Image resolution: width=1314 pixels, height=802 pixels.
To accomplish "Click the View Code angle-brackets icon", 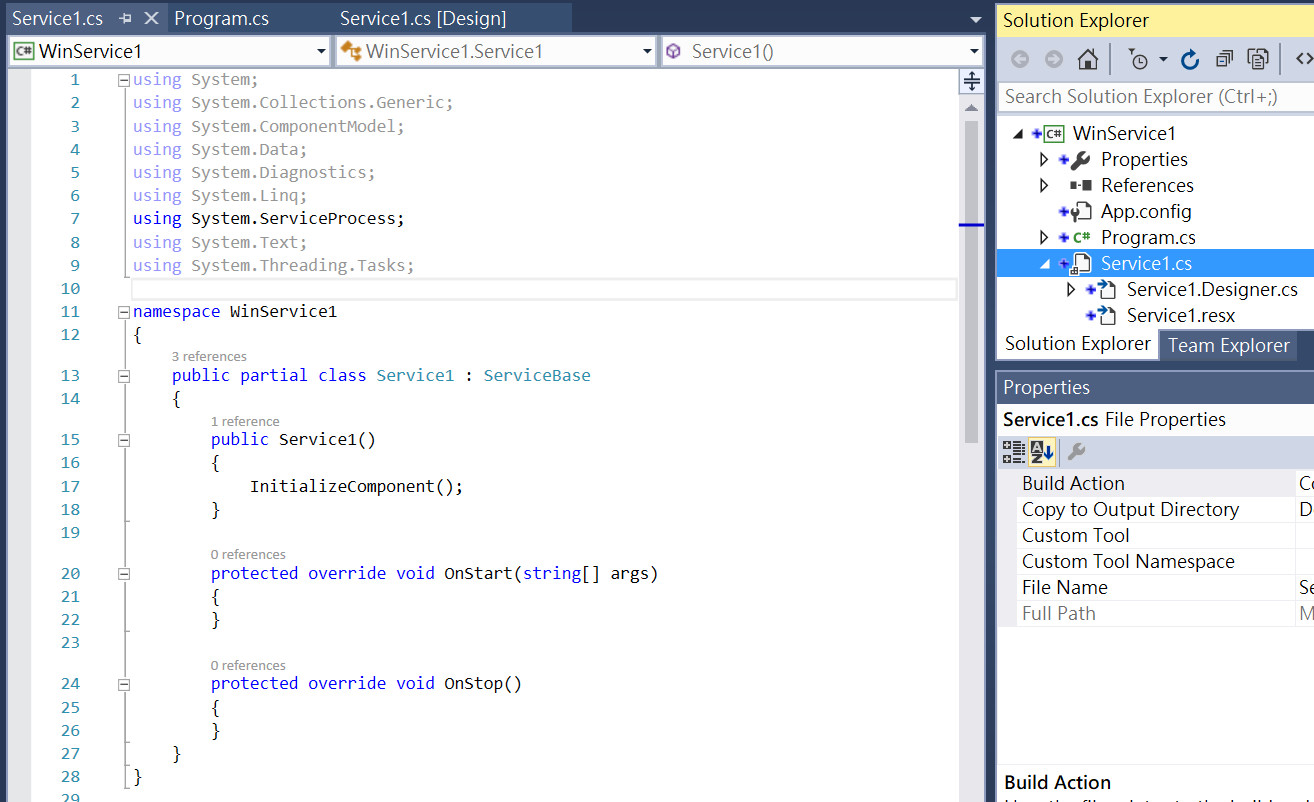I will 1304,60.
